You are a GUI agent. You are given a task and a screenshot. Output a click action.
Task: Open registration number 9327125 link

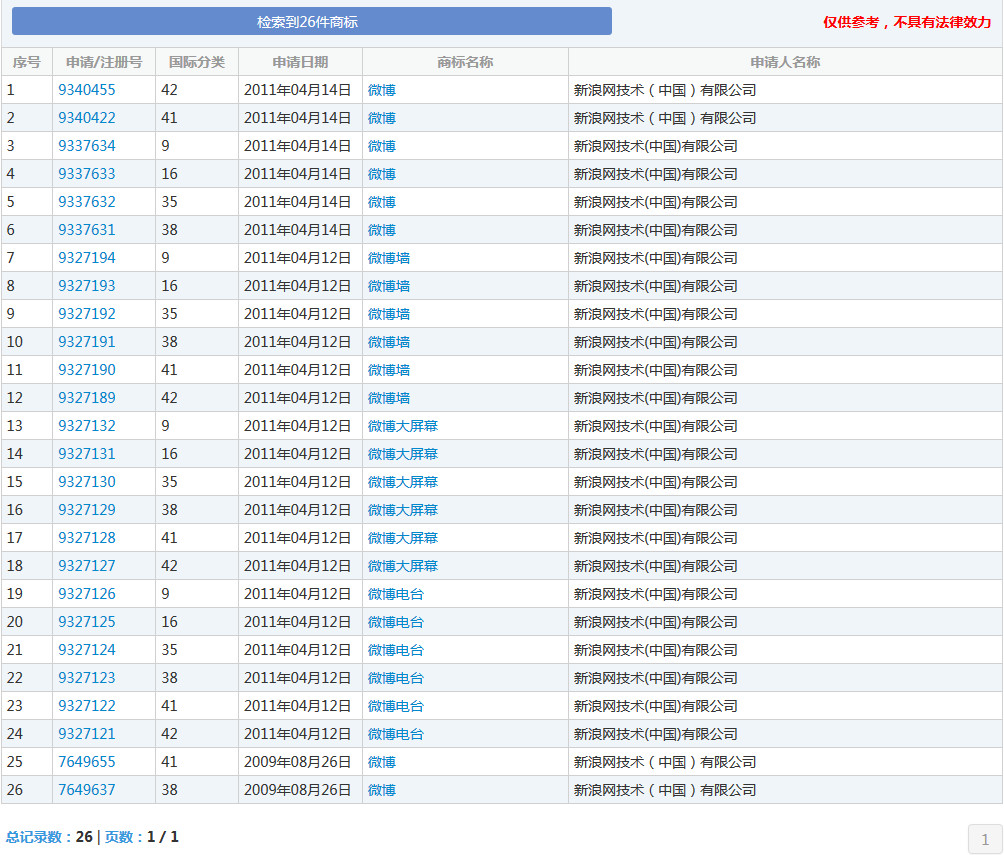coord(86,622)
